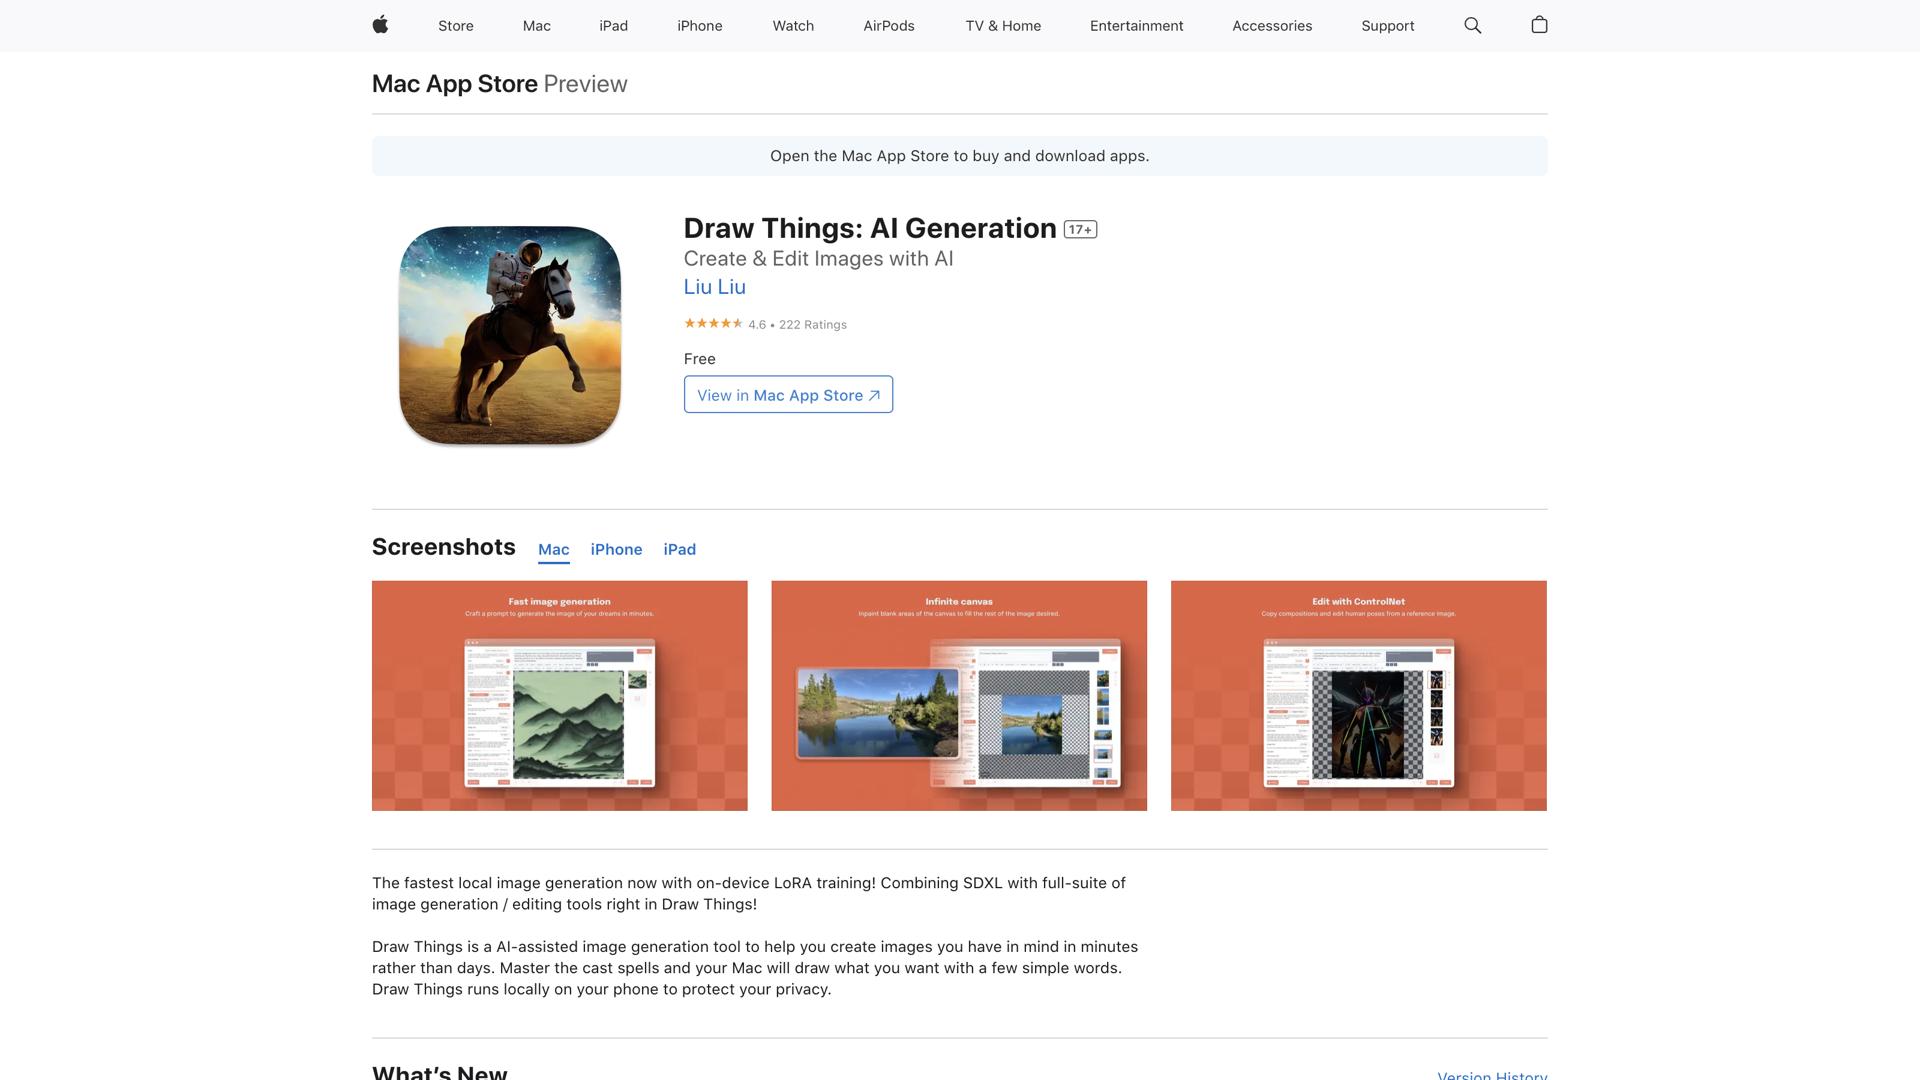Click the Edit with ControlNet screenshot
This screenshot has width=1920, height=1080.
click(x=1358, y=696)
